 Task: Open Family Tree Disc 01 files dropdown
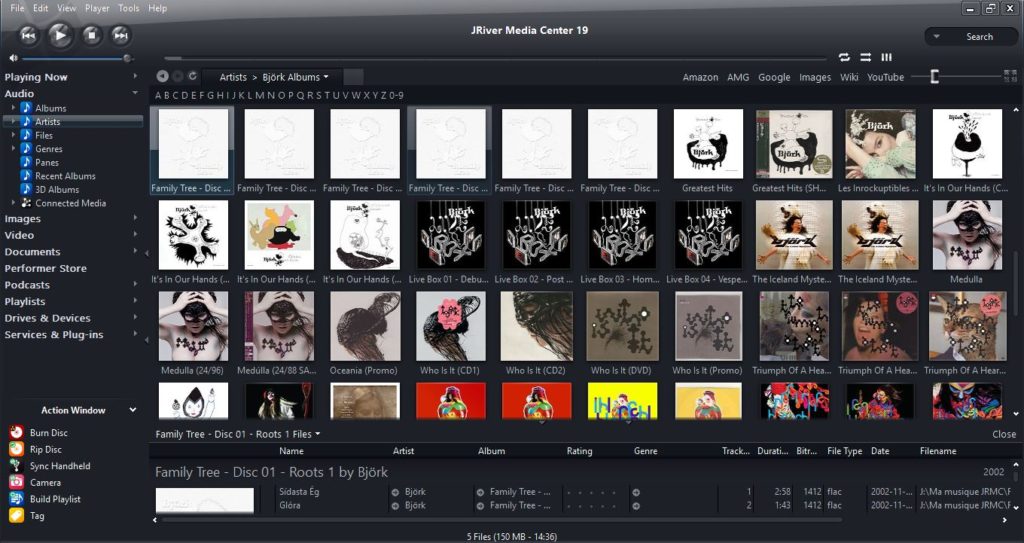[318, 434]
